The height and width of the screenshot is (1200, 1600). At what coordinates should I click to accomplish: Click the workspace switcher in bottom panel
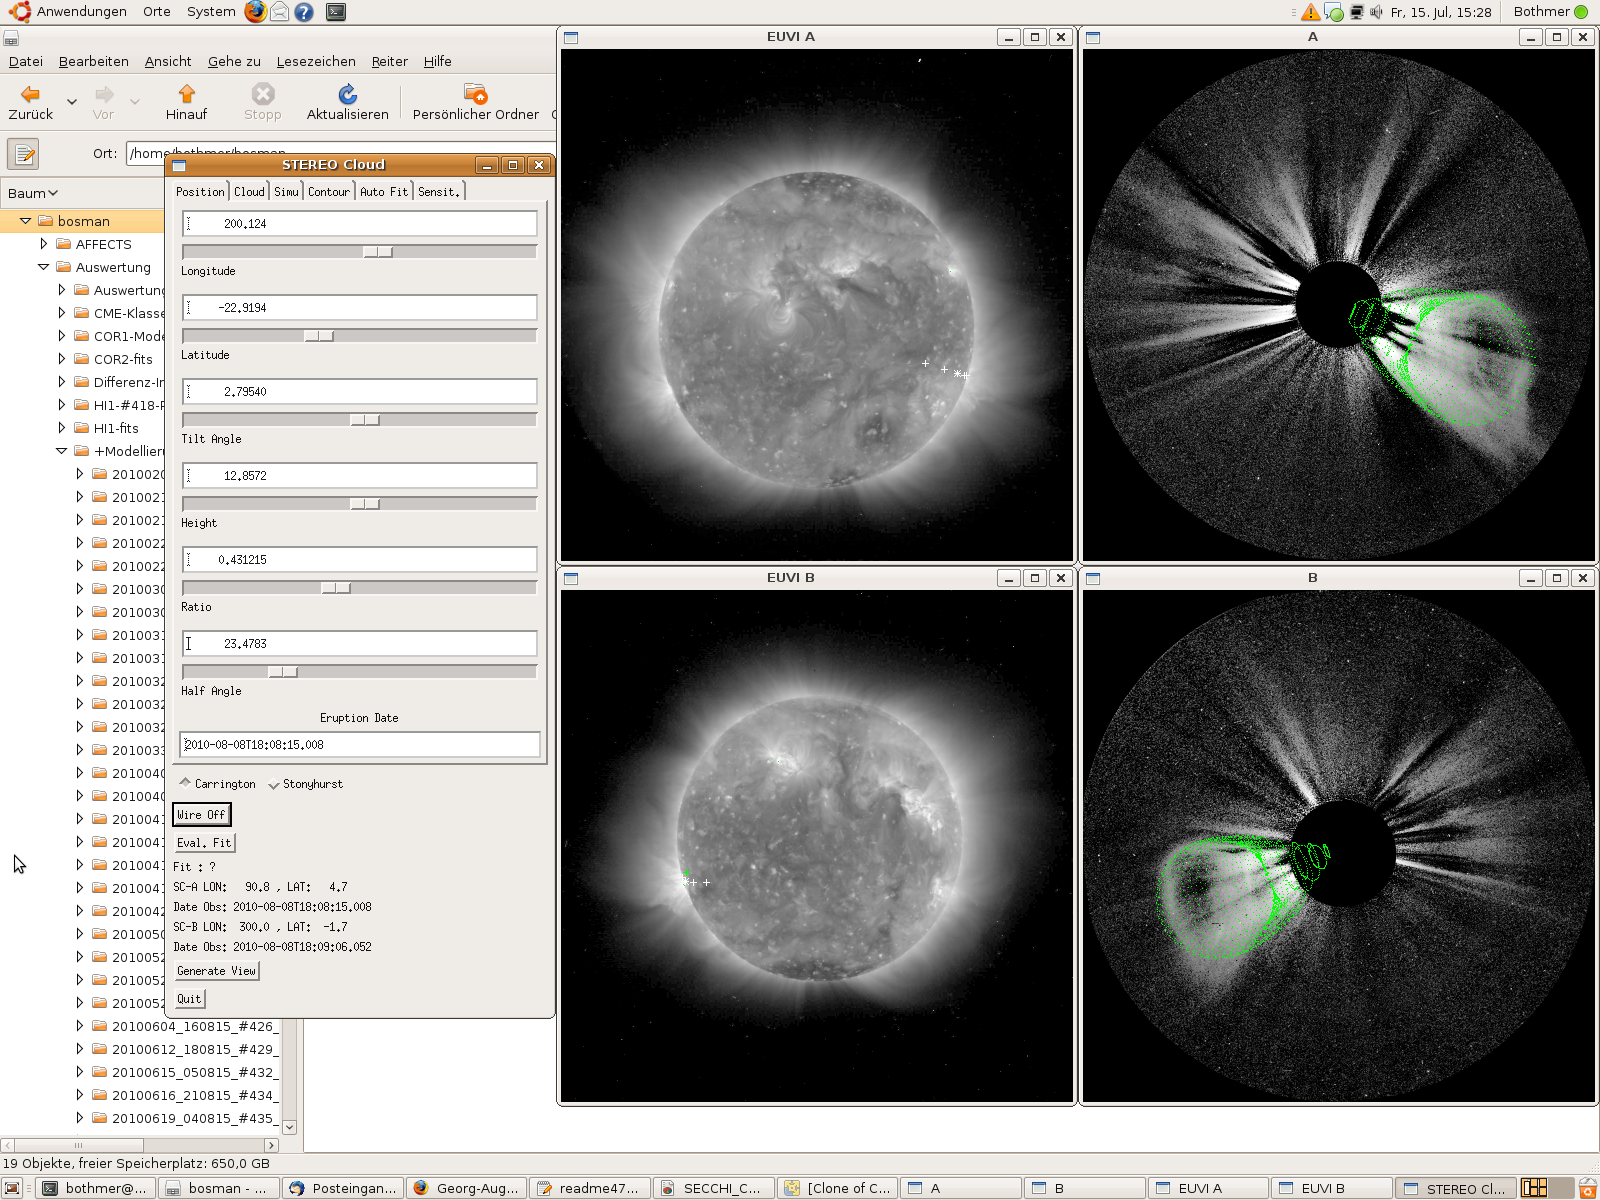[x=1546, y=1188]
